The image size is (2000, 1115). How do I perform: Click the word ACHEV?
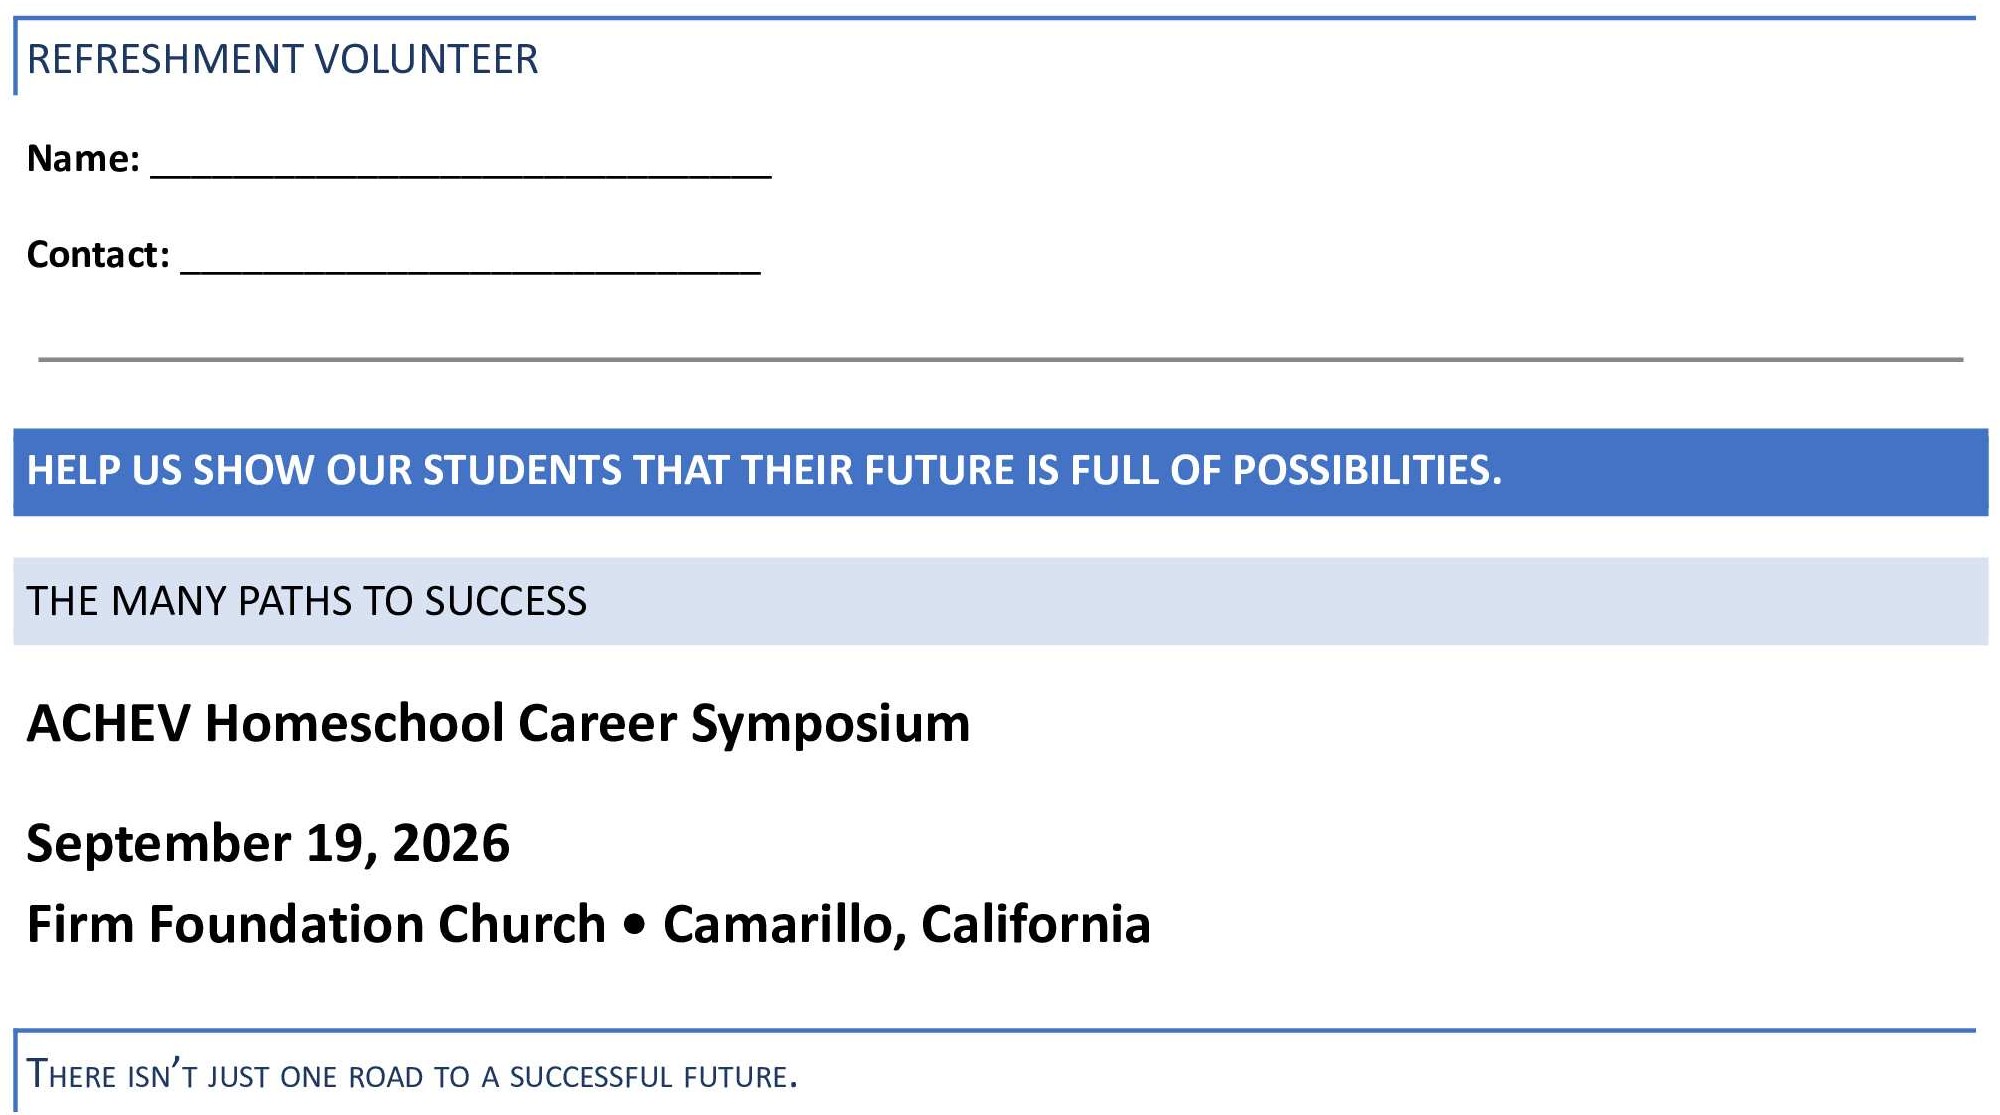(x=108, y=723)
